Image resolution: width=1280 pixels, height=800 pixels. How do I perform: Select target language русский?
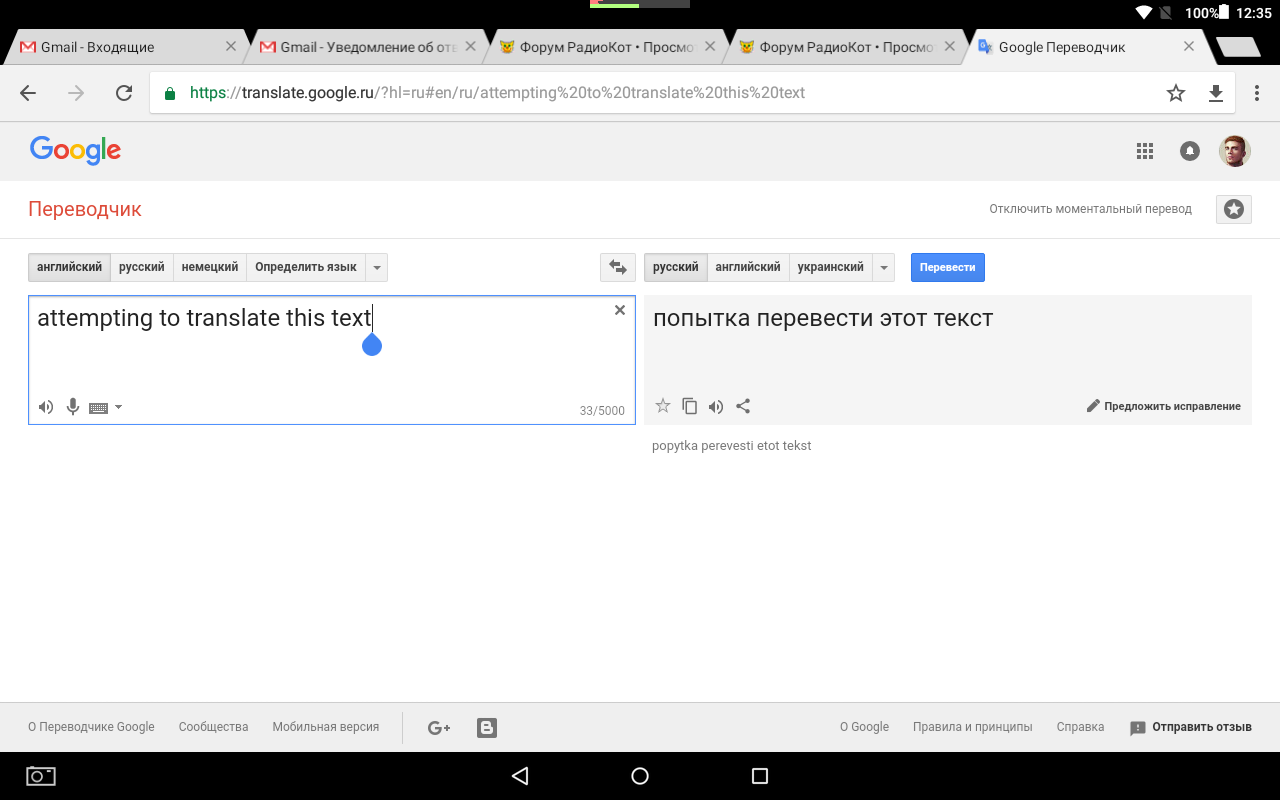click(x=676, y=267)
